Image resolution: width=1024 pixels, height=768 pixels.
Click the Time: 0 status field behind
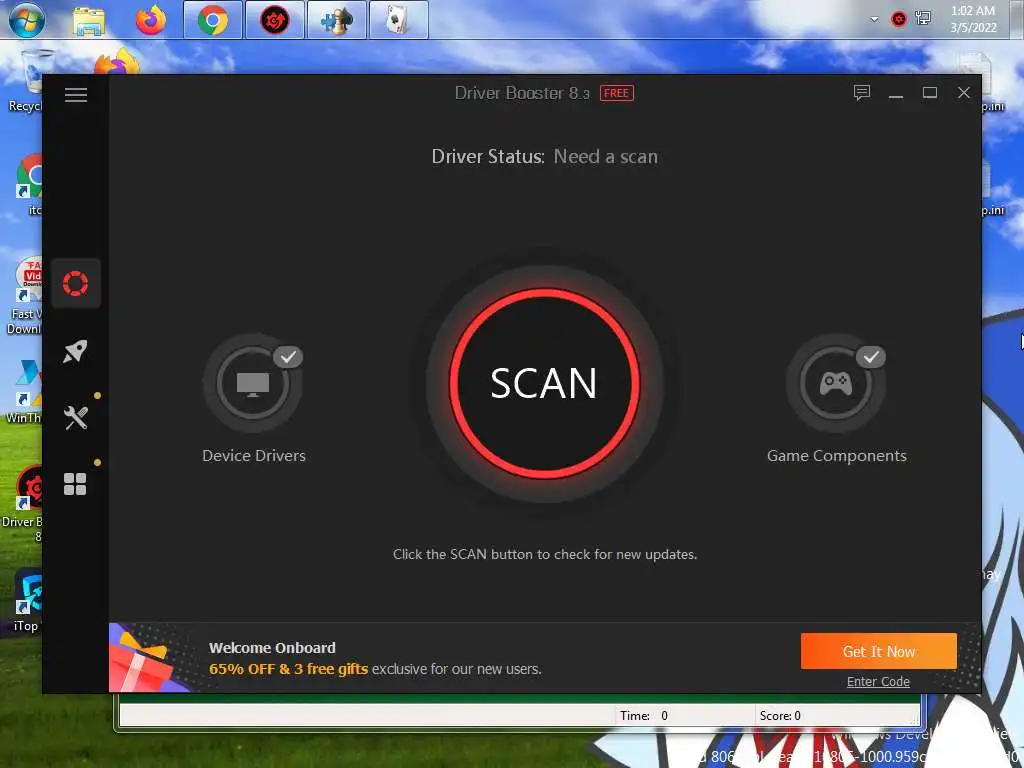pos(684,716)
